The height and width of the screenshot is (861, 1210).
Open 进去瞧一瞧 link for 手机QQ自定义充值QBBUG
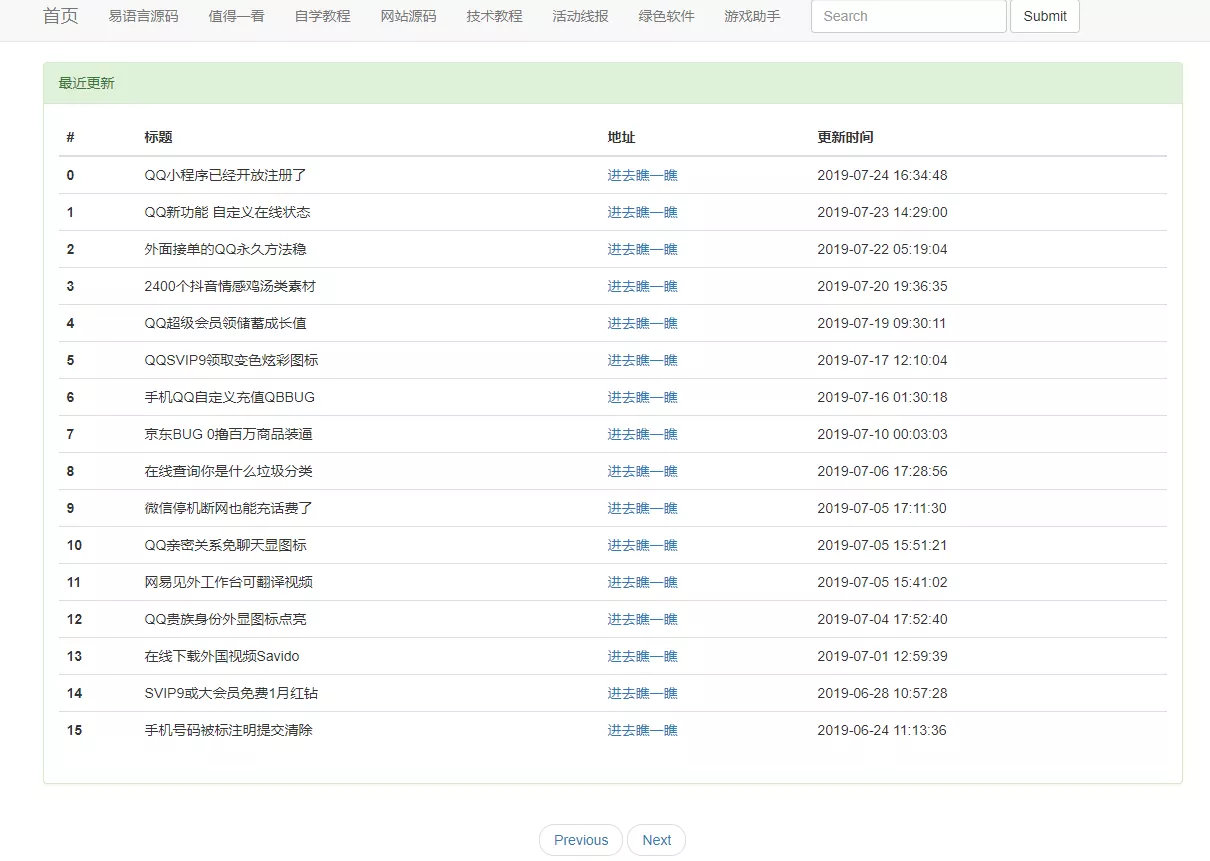643,397
